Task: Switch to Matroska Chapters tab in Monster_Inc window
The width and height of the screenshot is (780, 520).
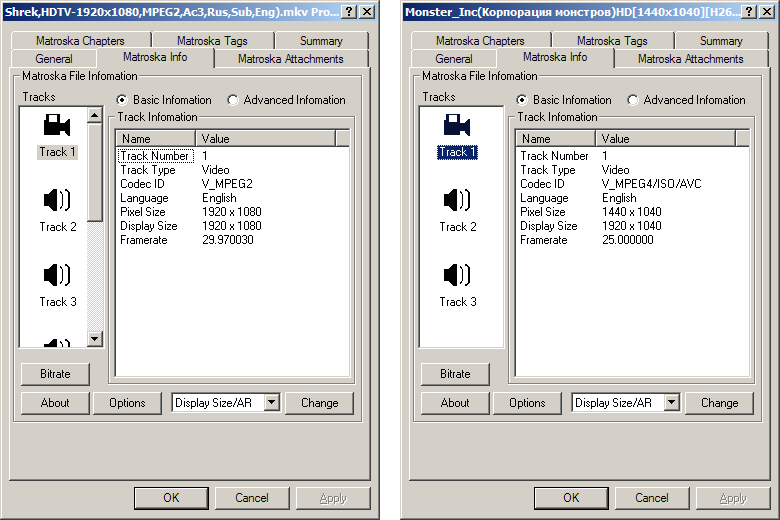Action: [x=481, y=41]
